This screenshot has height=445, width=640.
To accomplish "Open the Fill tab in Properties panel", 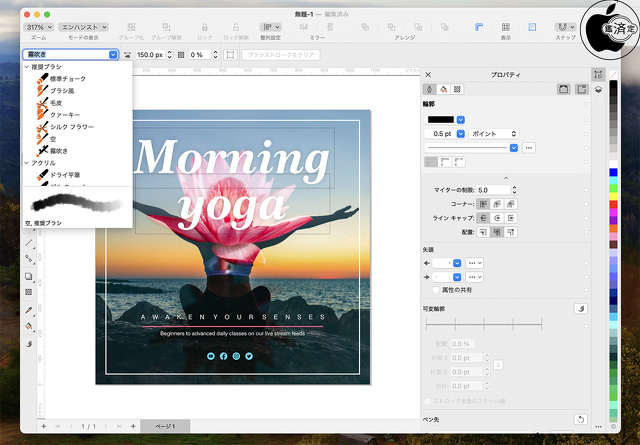I will pos(443,89).
